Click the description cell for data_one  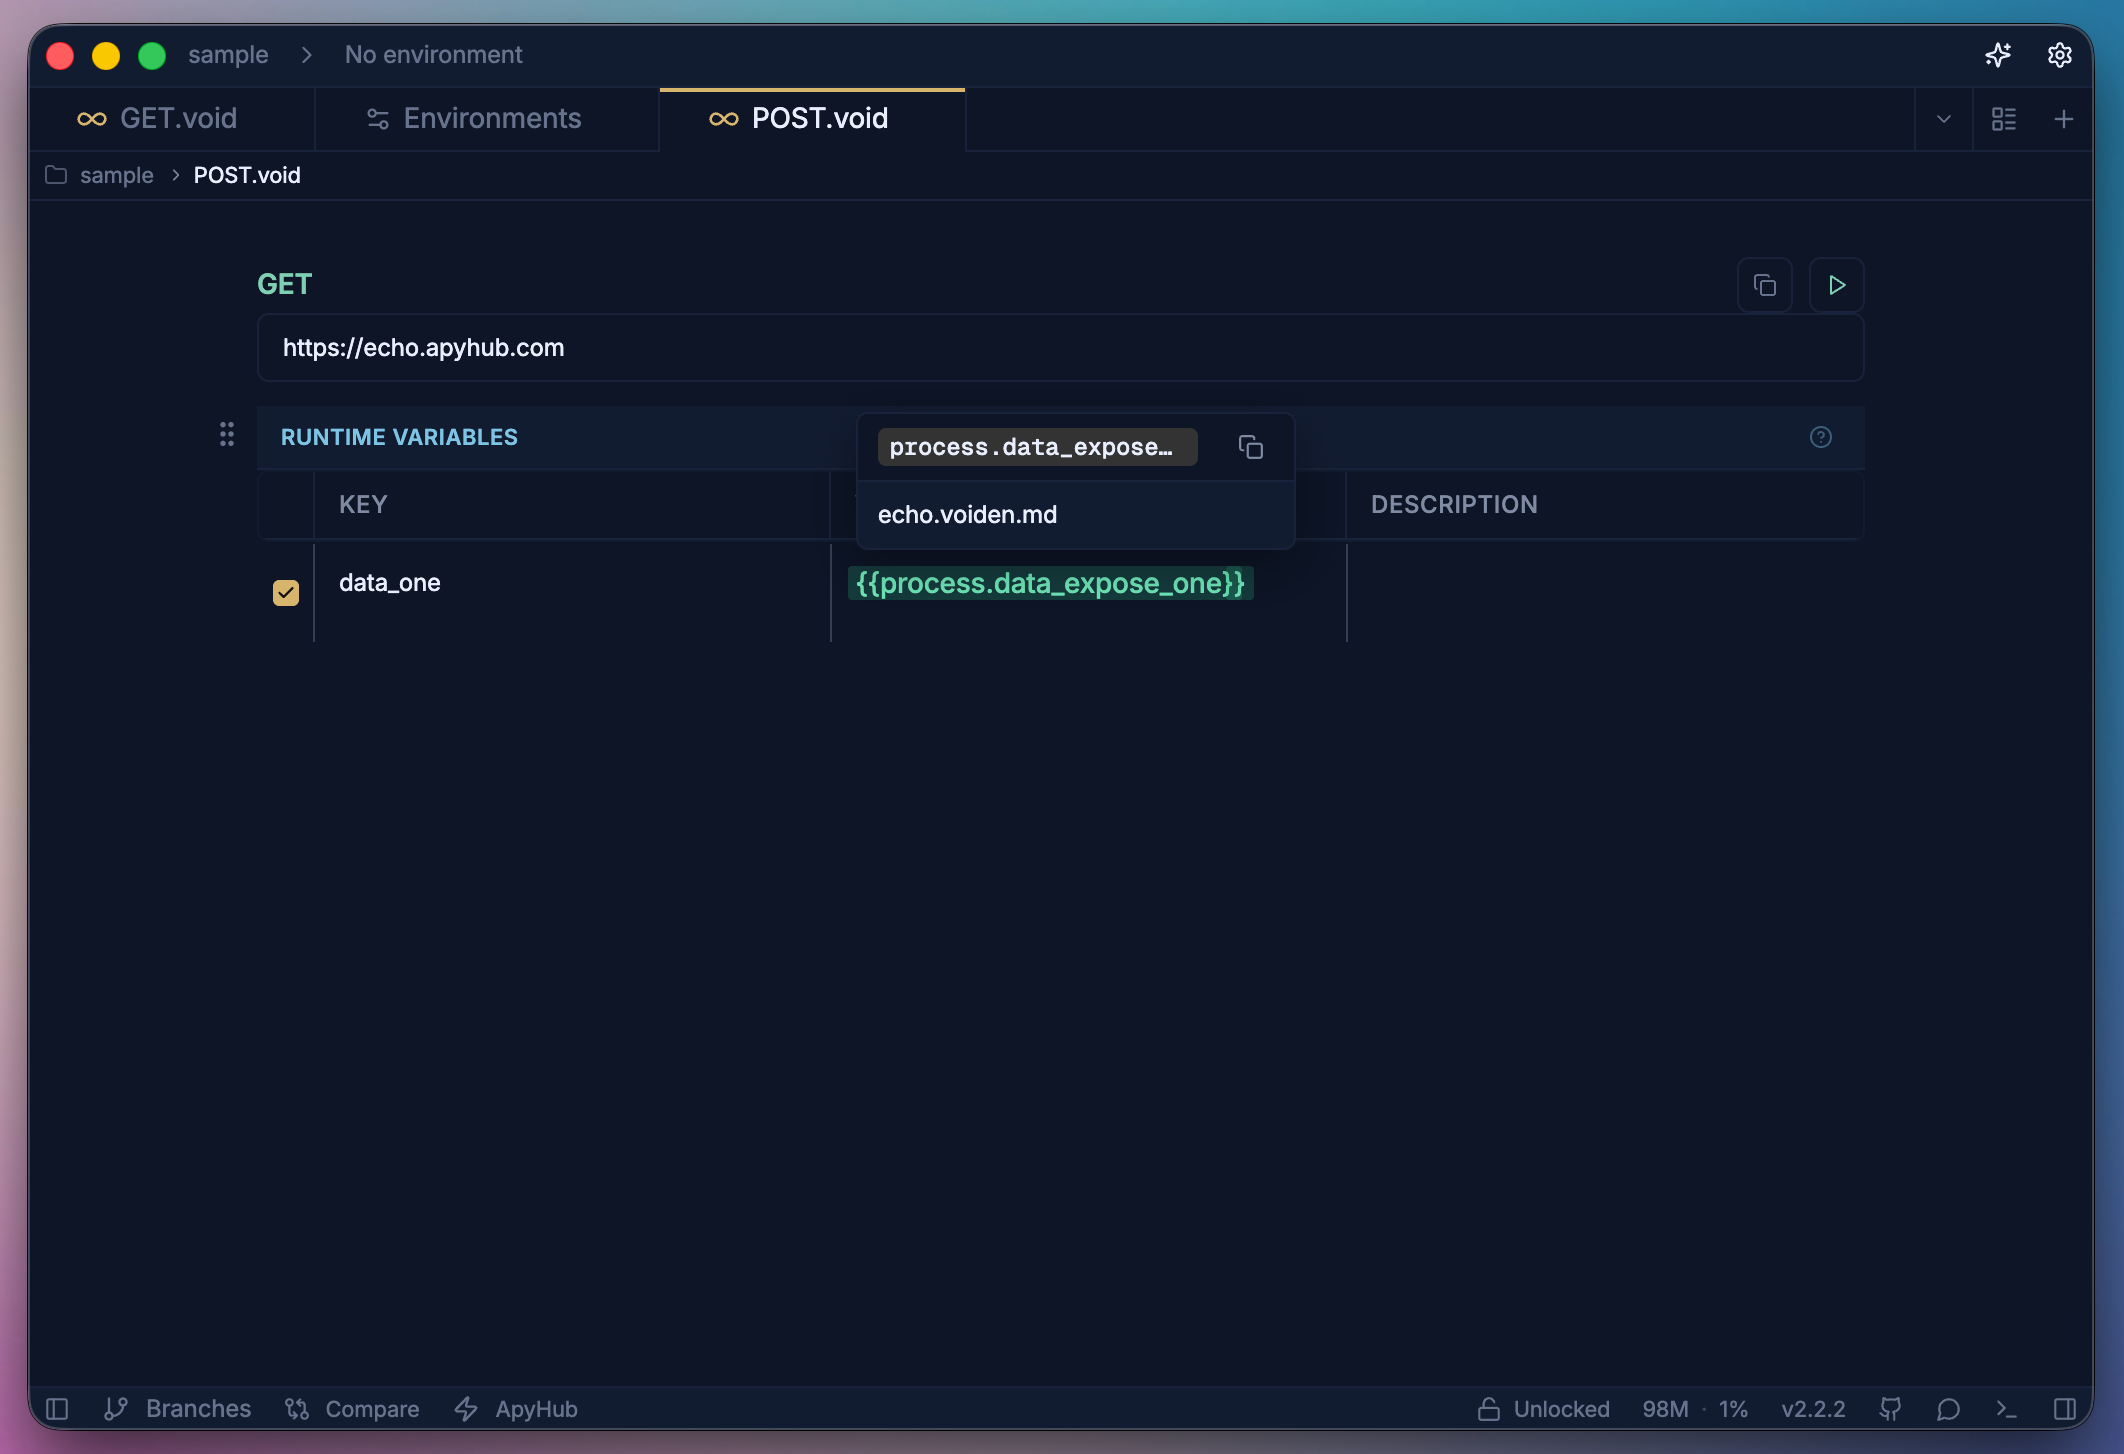pyautogui.click(x=1605, y=592)
